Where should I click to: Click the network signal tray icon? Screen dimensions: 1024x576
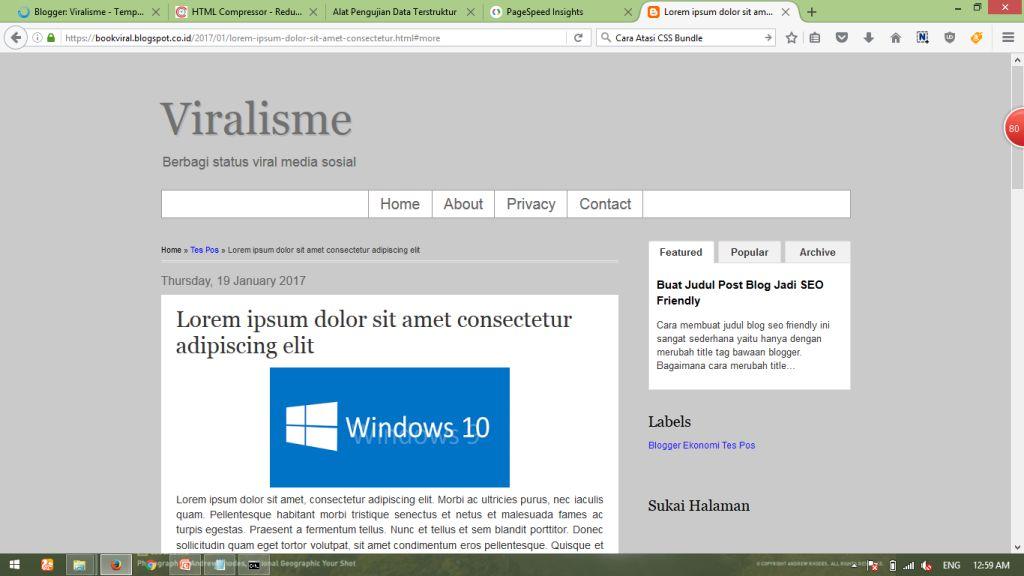click(x=908, y=566)
